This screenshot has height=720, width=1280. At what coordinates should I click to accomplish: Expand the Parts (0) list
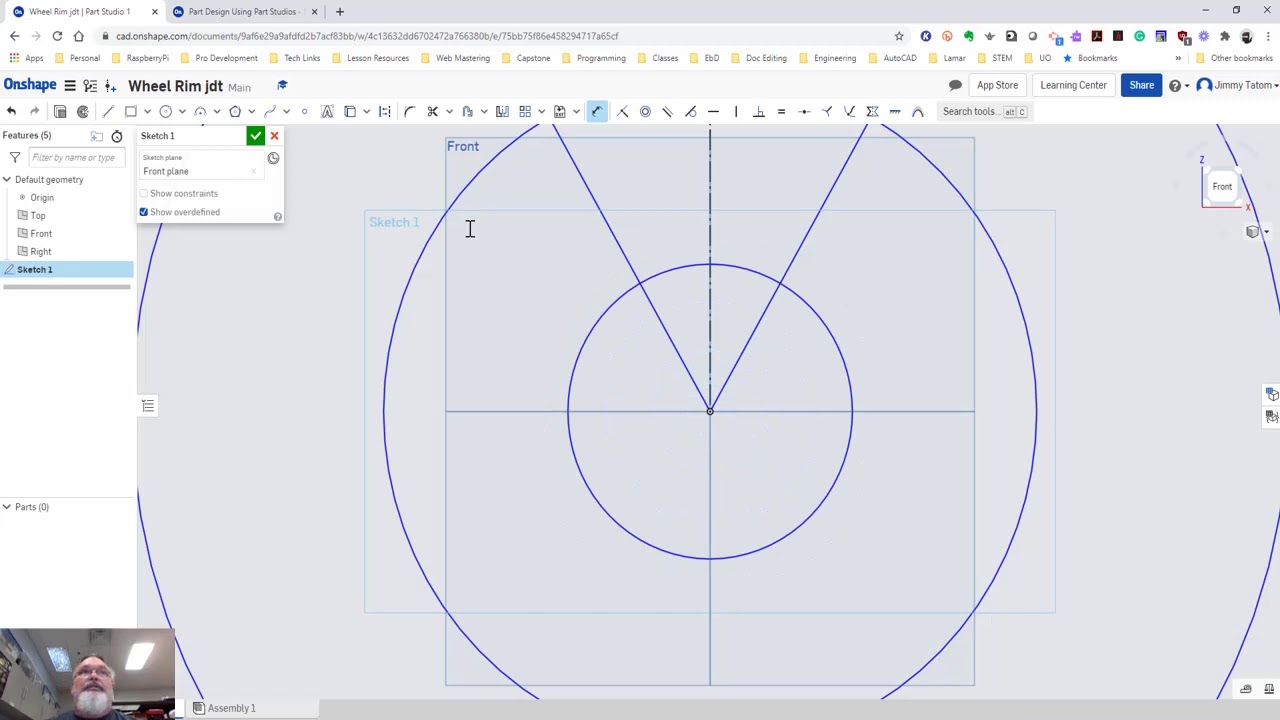pyautogui.click(x=7, y=507)
